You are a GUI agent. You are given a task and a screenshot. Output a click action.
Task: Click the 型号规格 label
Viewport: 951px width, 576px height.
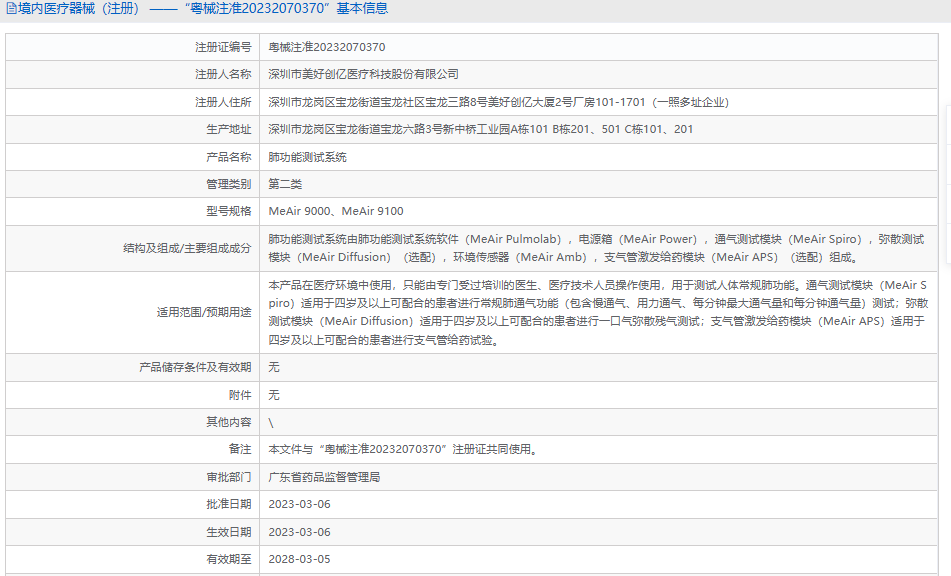coord(228,211)
